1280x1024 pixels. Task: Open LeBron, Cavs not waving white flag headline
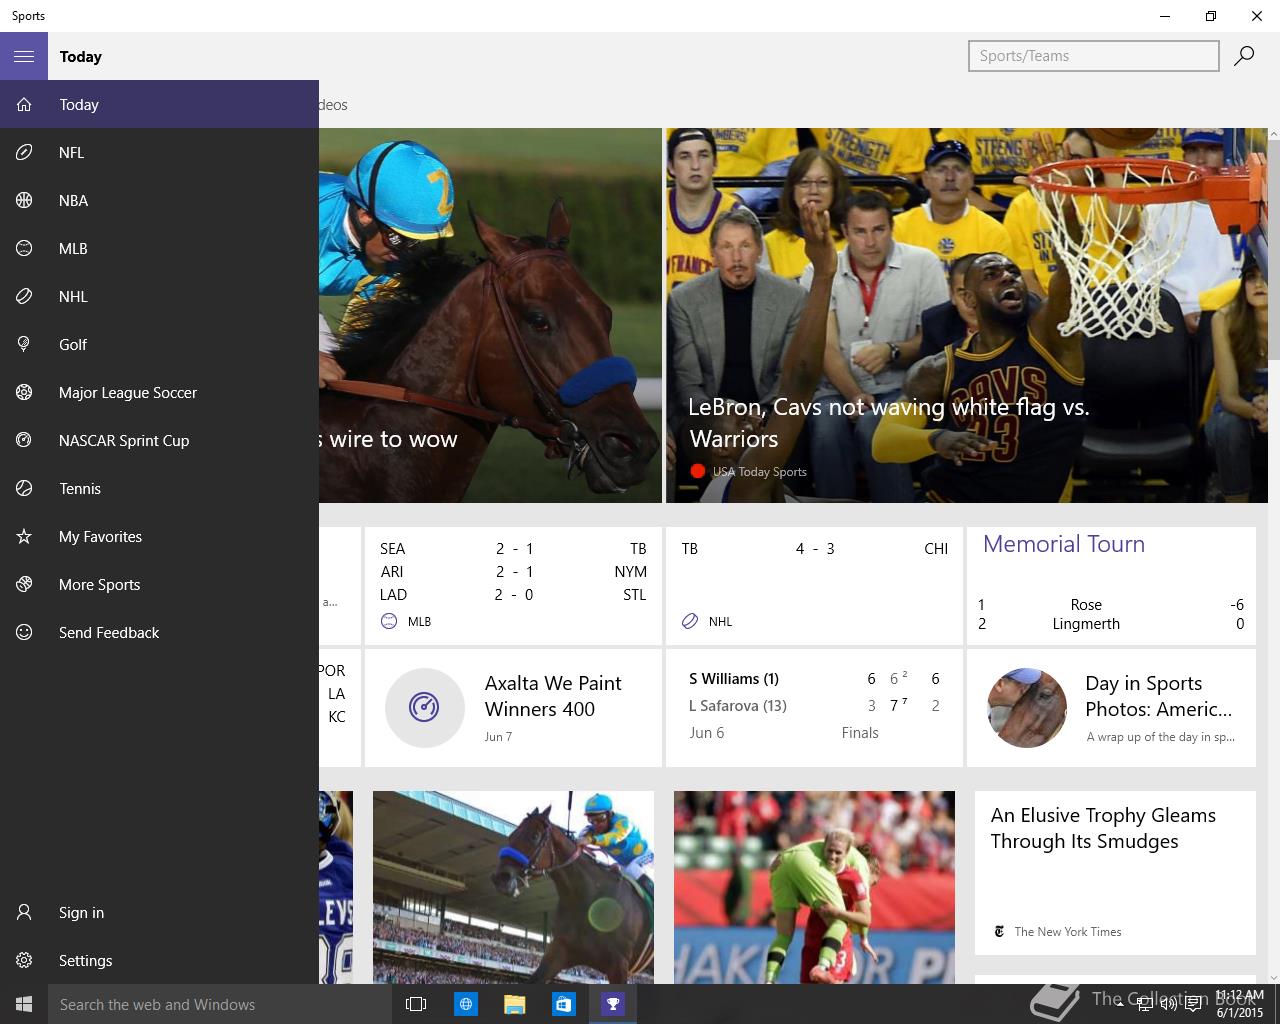pos(888,423)
